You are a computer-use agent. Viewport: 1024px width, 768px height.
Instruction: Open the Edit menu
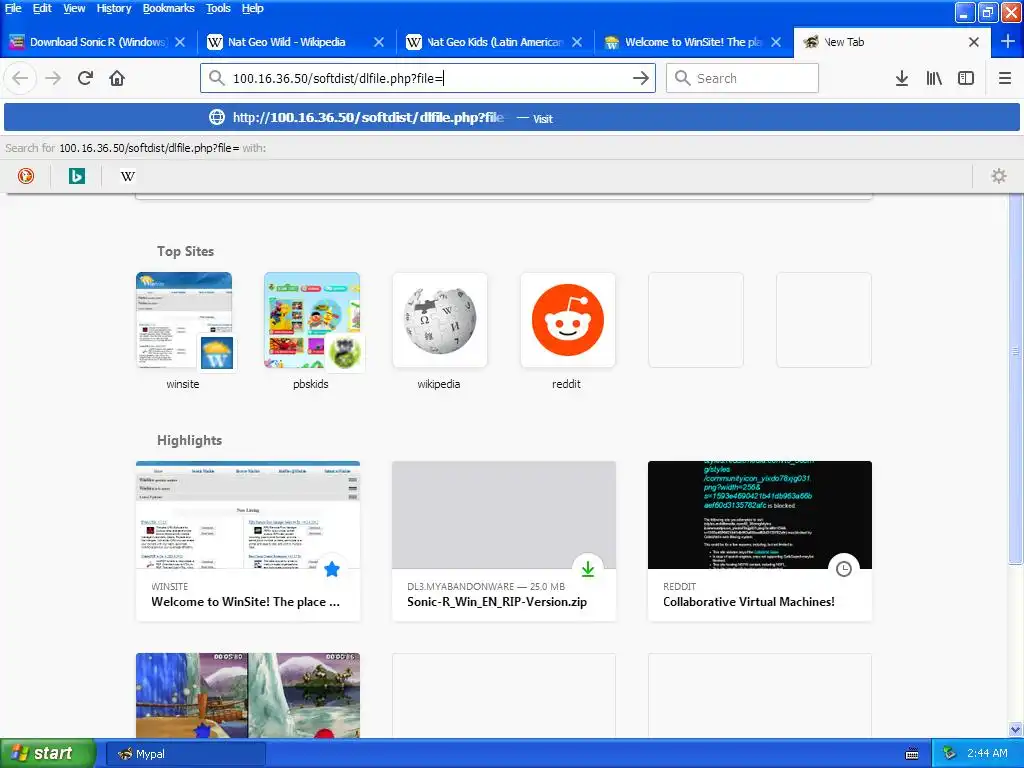click(42, 8)
